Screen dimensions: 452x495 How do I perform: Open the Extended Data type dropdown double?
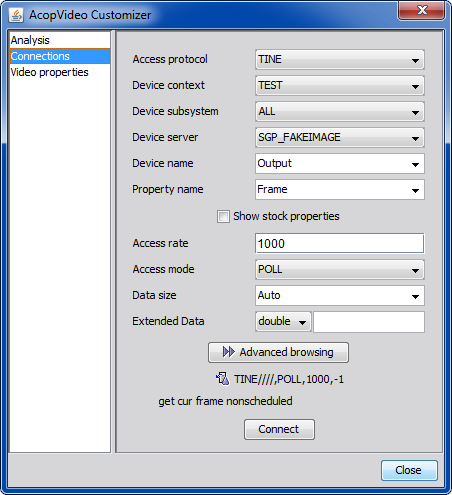coord(283,322)
